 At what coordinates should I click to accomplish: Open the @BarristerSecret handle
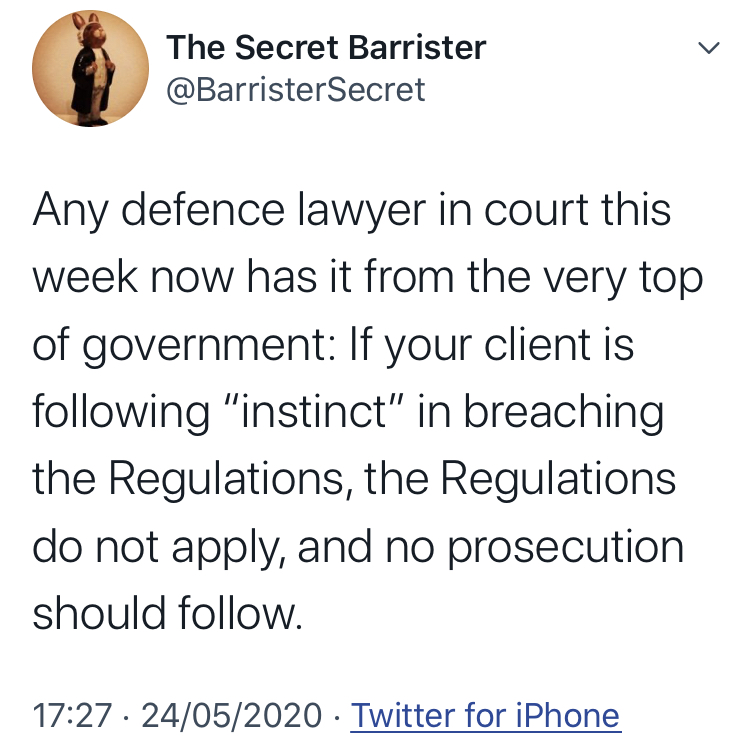296,89
